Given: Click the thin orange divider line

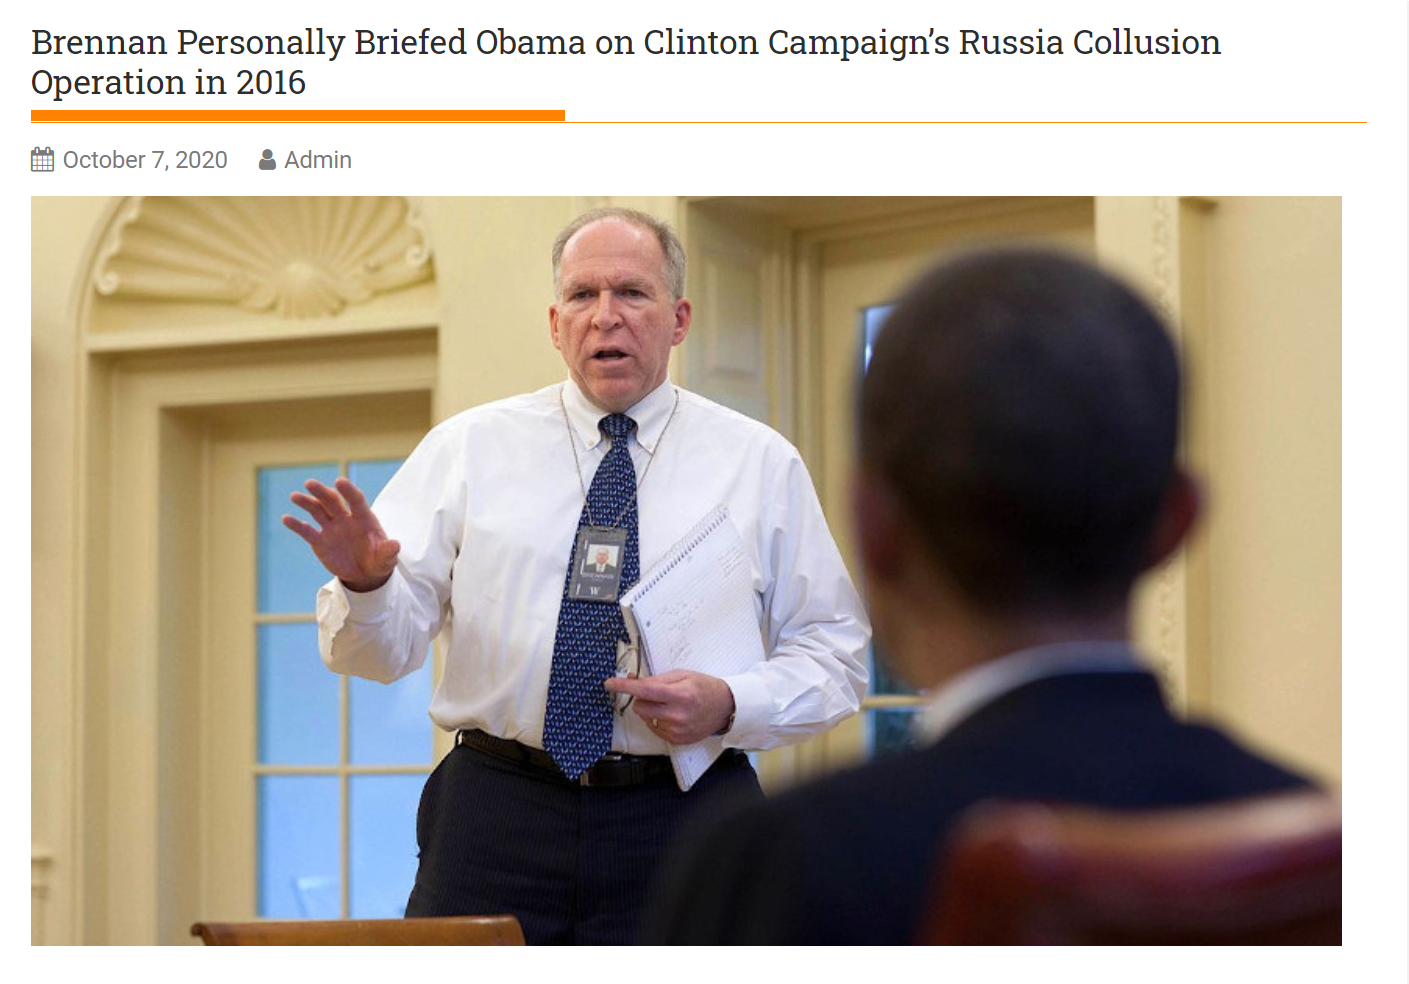Looking at the screenshot, I should 966,122.
